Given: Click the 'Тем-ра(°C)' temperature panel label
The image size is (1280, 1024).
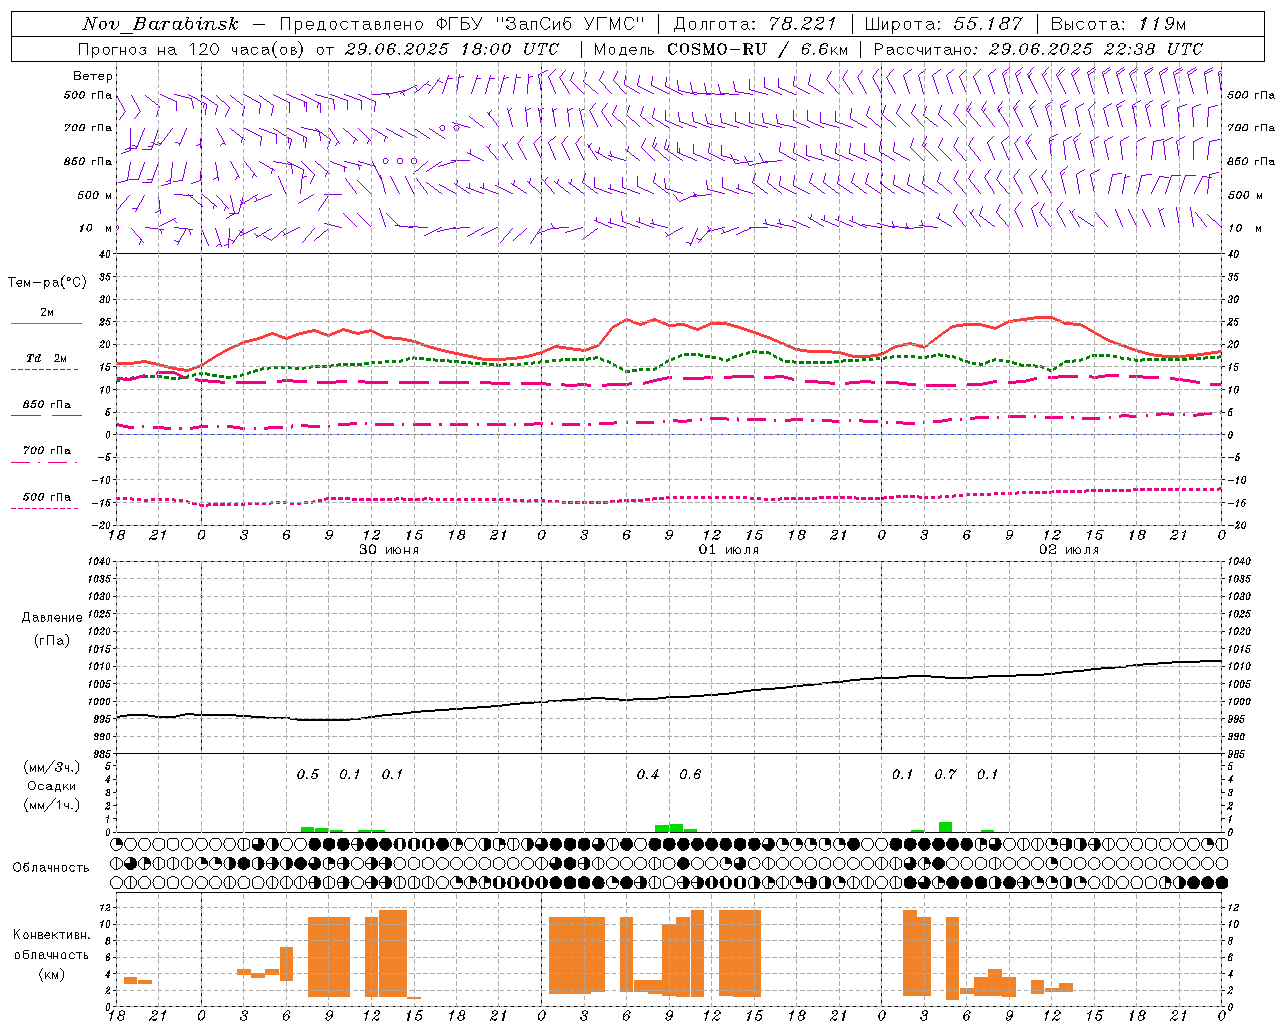Looking at the screenshot, I should point(47,283).
